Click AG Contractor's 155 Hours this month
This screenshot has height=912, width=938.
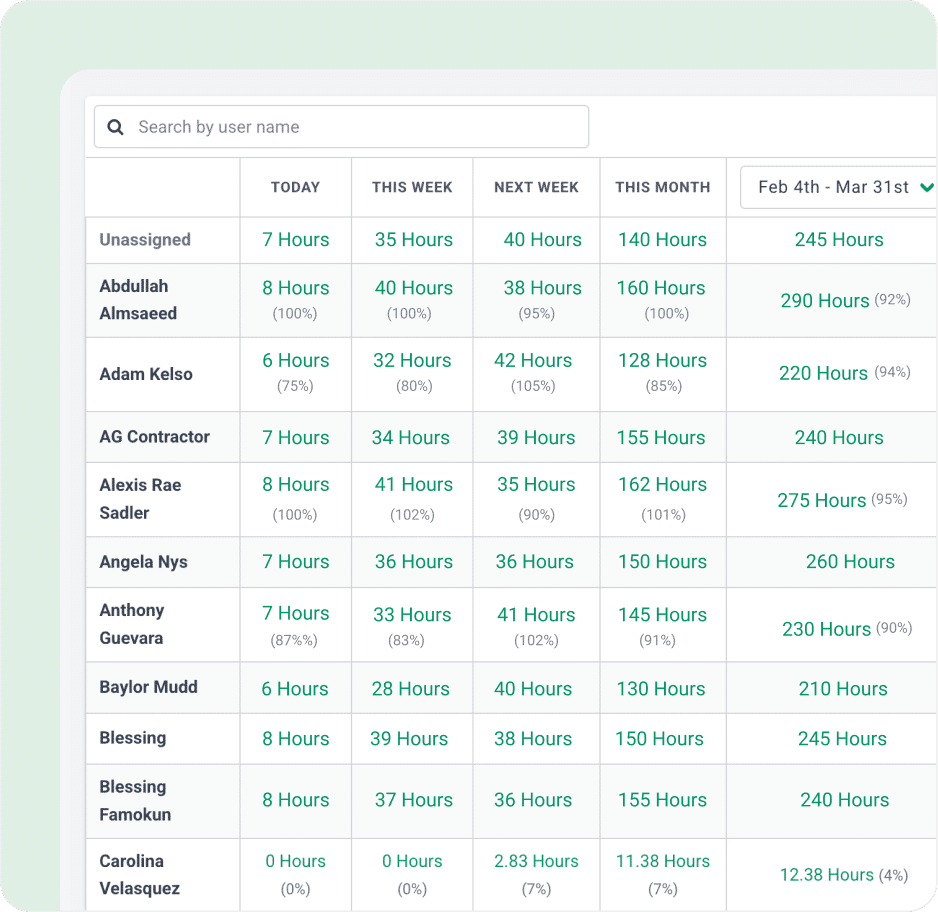[x=660, y=437]
